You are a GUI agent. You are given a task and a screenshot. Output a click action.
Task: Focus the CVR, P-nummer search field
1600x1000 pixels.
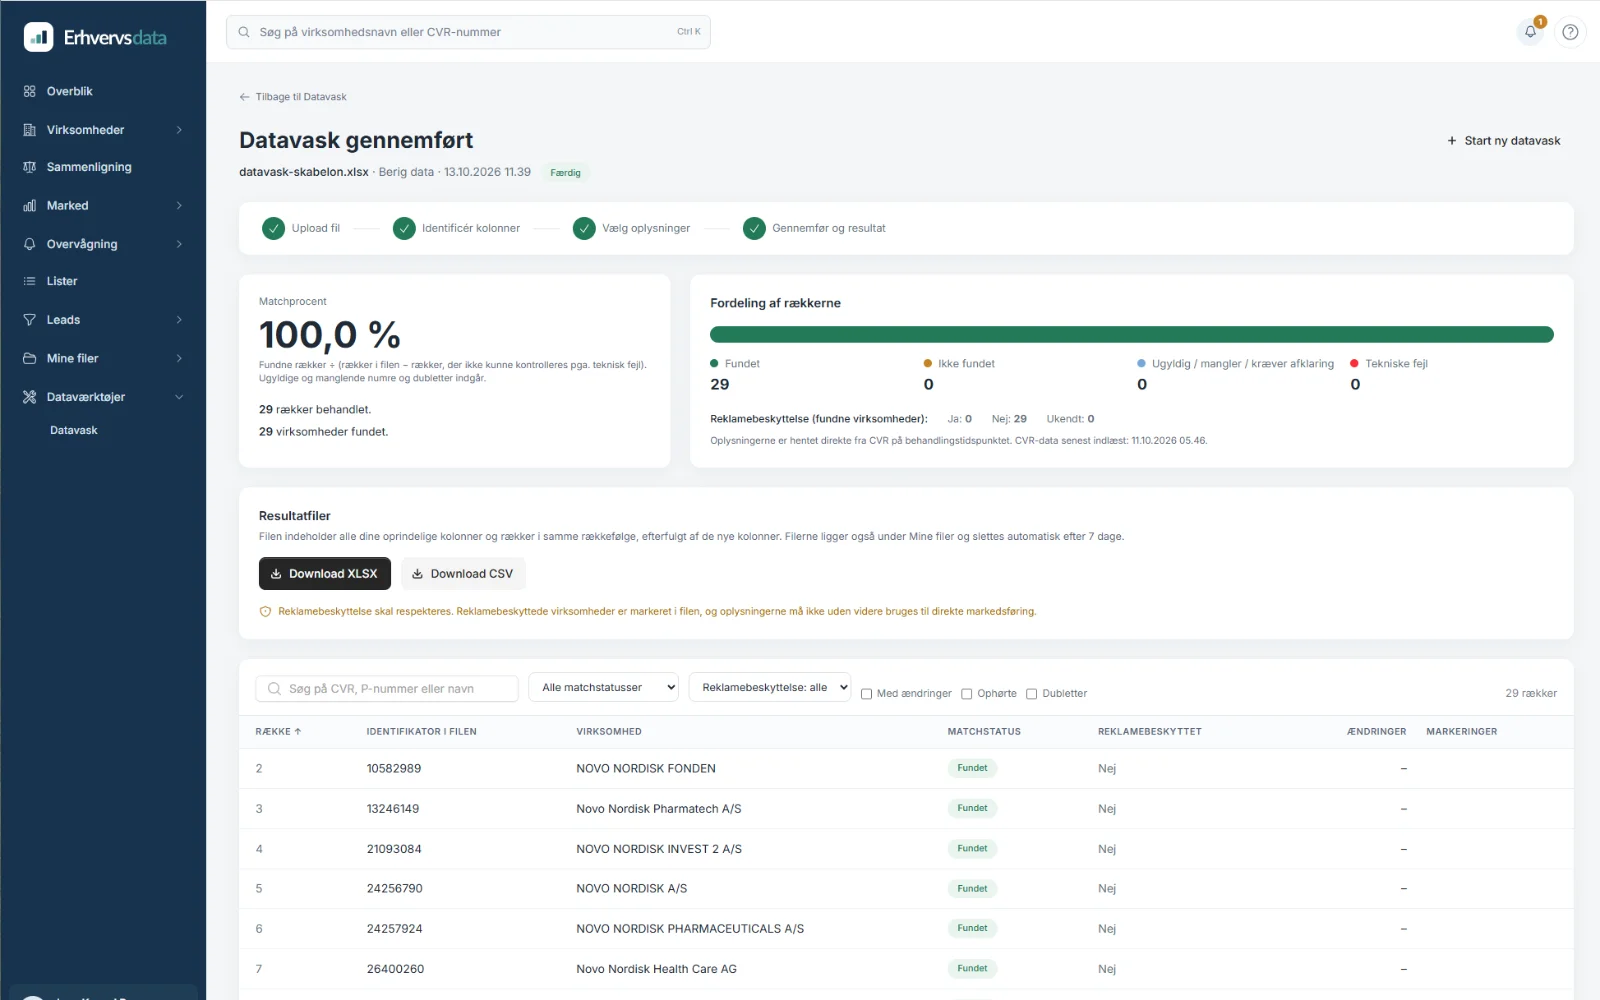pyautogui.click(x=387, y=688)
